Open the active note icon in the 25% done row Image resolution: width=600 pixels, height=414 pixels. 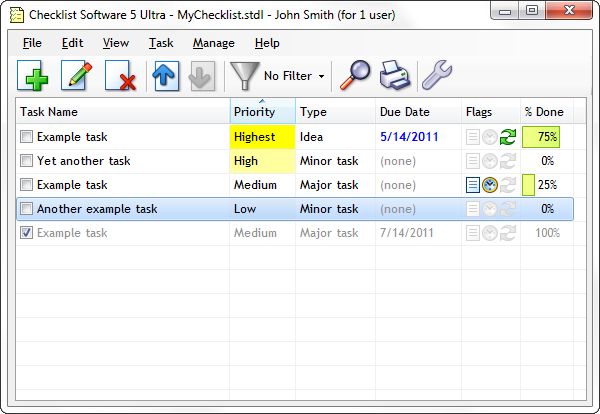(473, 185)
